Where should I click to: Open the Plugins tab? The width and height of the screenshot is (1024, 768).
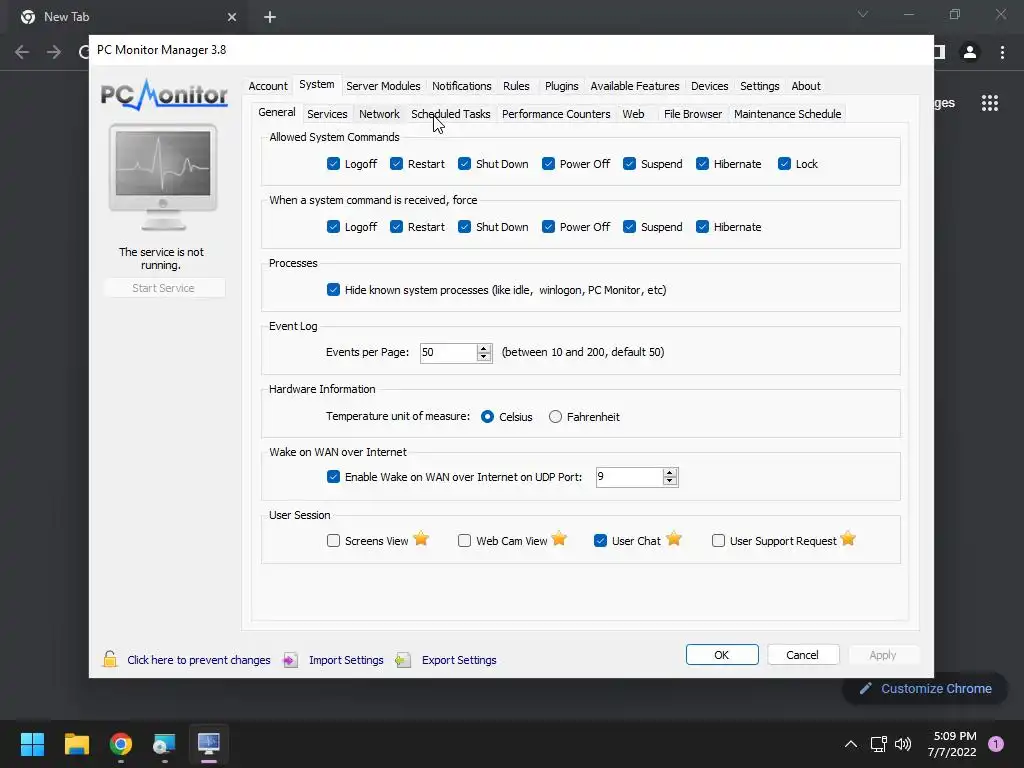coord(562,86)
